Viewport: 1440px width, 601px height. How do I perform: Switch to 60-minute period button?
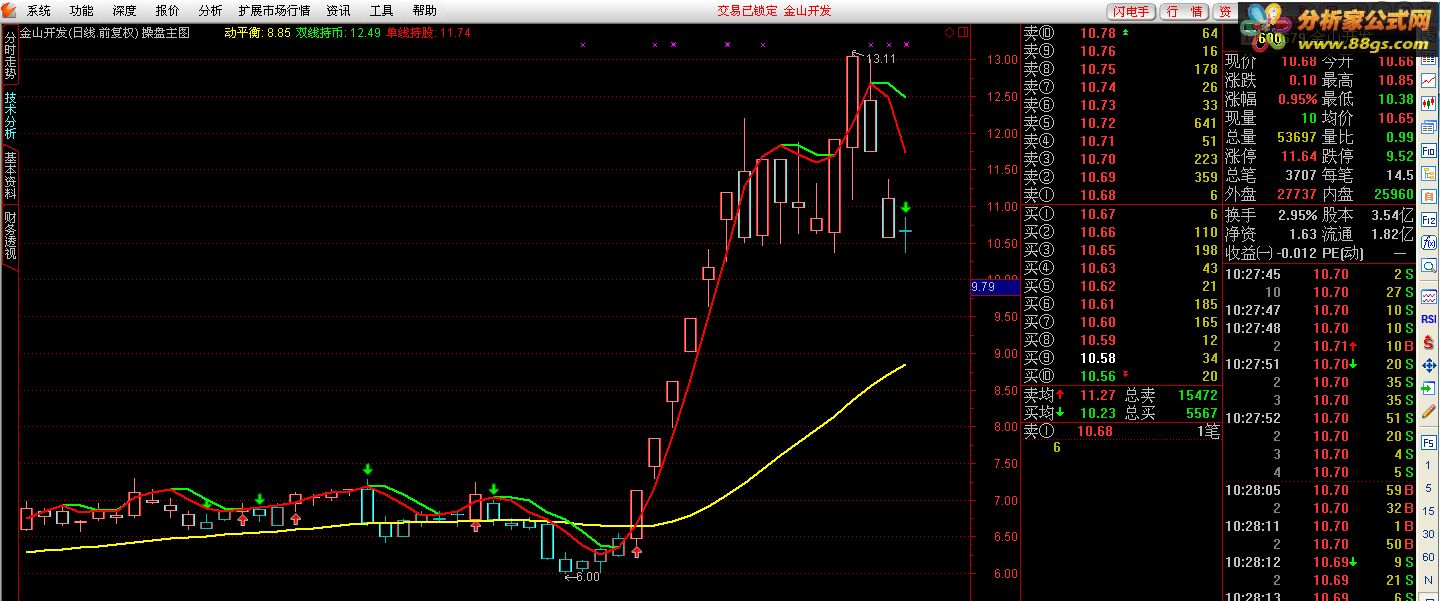point(1429,555)
